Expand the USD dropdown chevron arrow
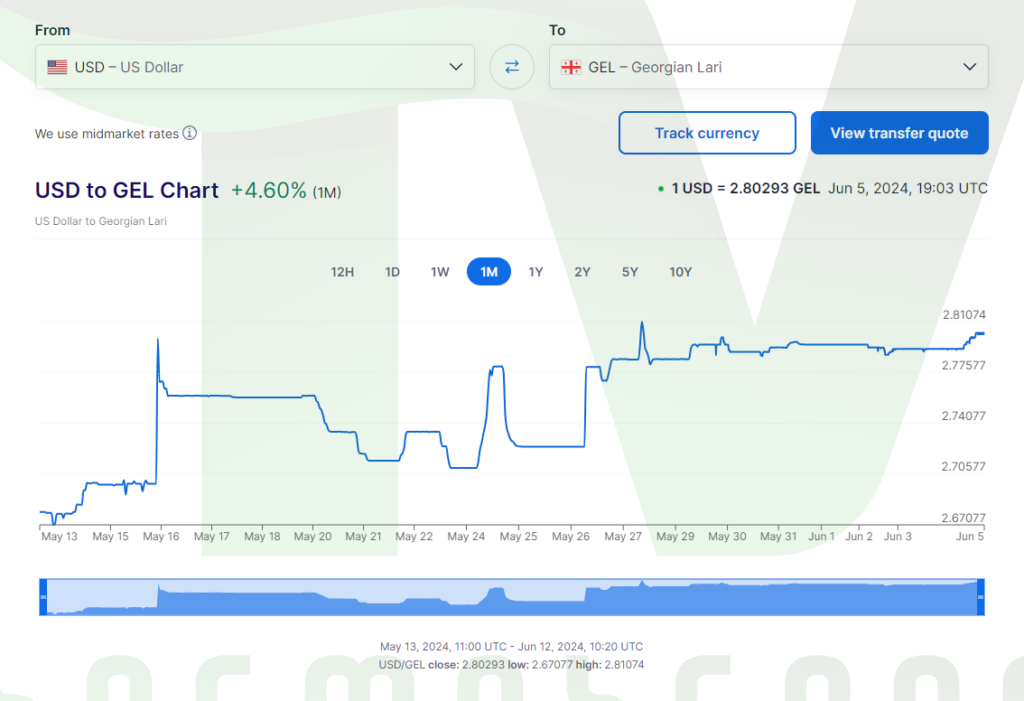This screenshot has width=1024, height=701. 456,67
